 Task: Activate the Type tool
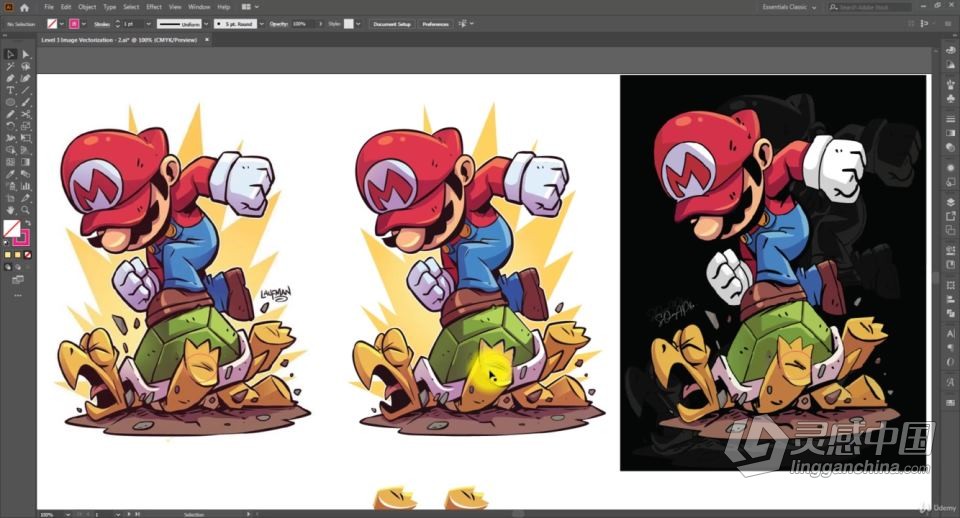(10, 90)
